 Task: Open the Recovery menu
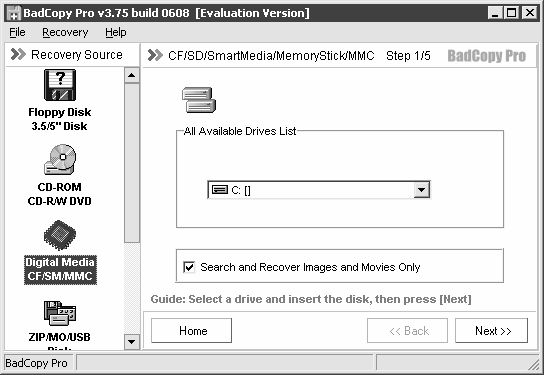(x=65, y=32)
